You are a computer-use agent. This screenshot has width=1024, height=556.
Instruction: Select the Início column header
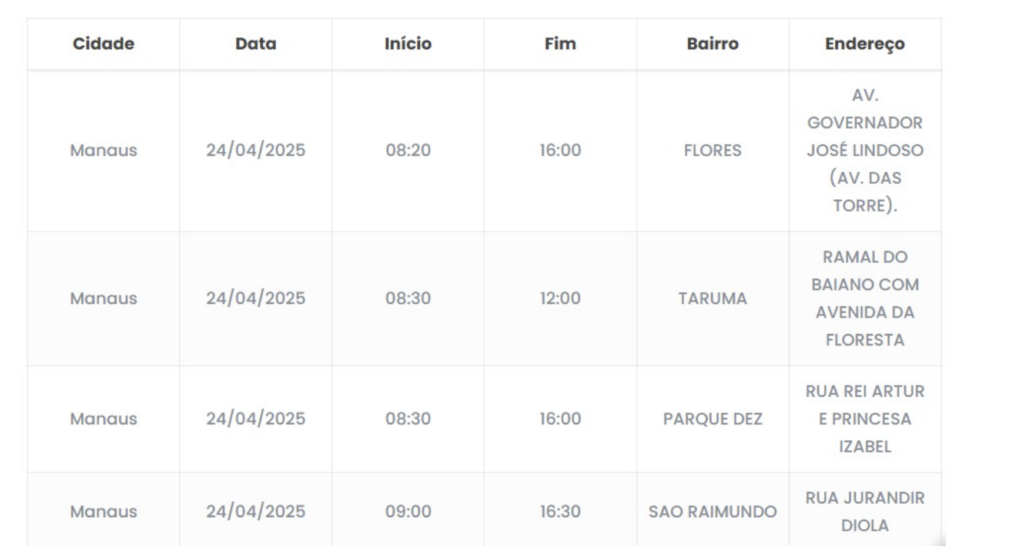(x=408, y=44)
